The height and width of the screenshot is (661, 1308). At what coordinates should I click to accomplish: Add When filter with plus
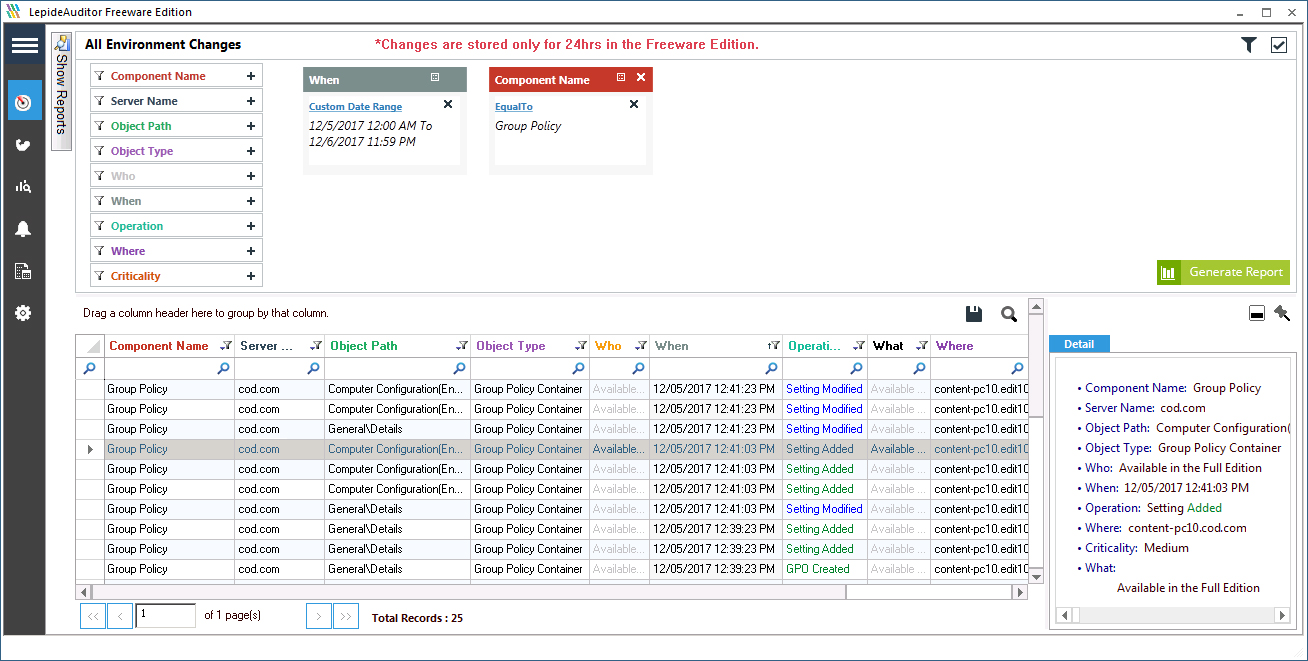[x=251, y=201]
